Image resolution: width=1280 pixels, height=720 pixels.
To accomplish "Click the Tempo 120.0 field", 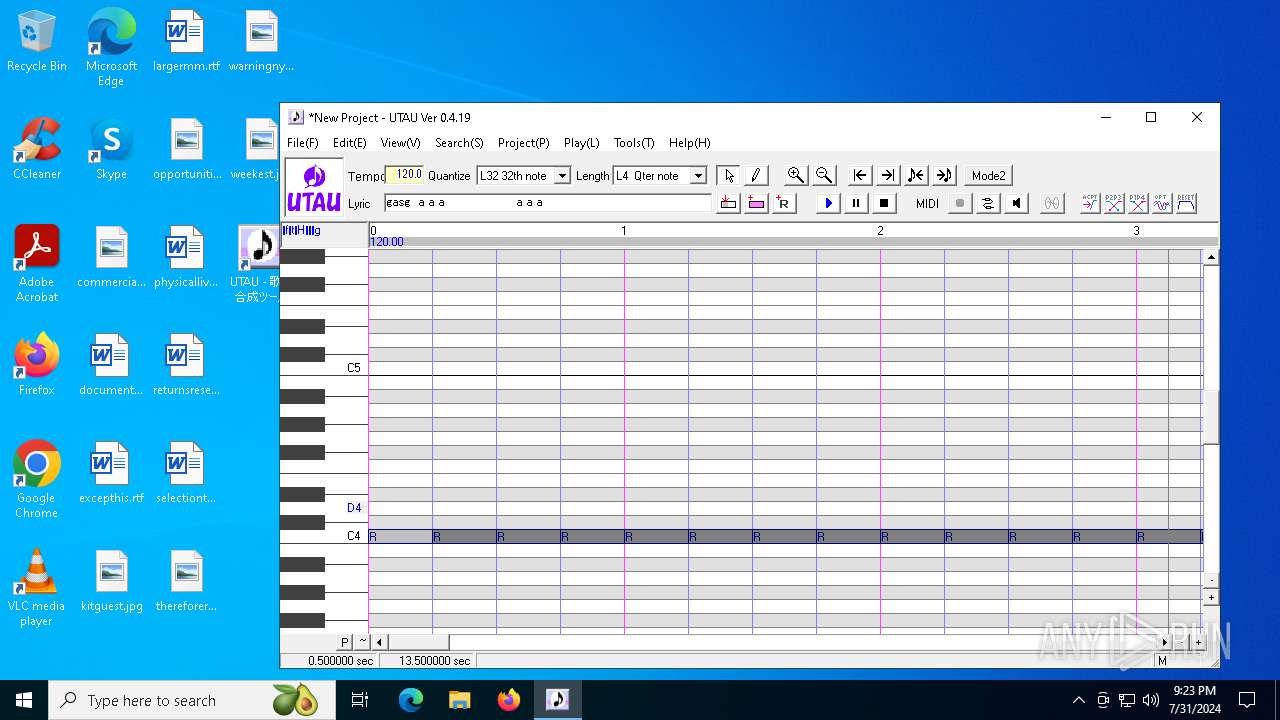I will (x=405, y=175).
